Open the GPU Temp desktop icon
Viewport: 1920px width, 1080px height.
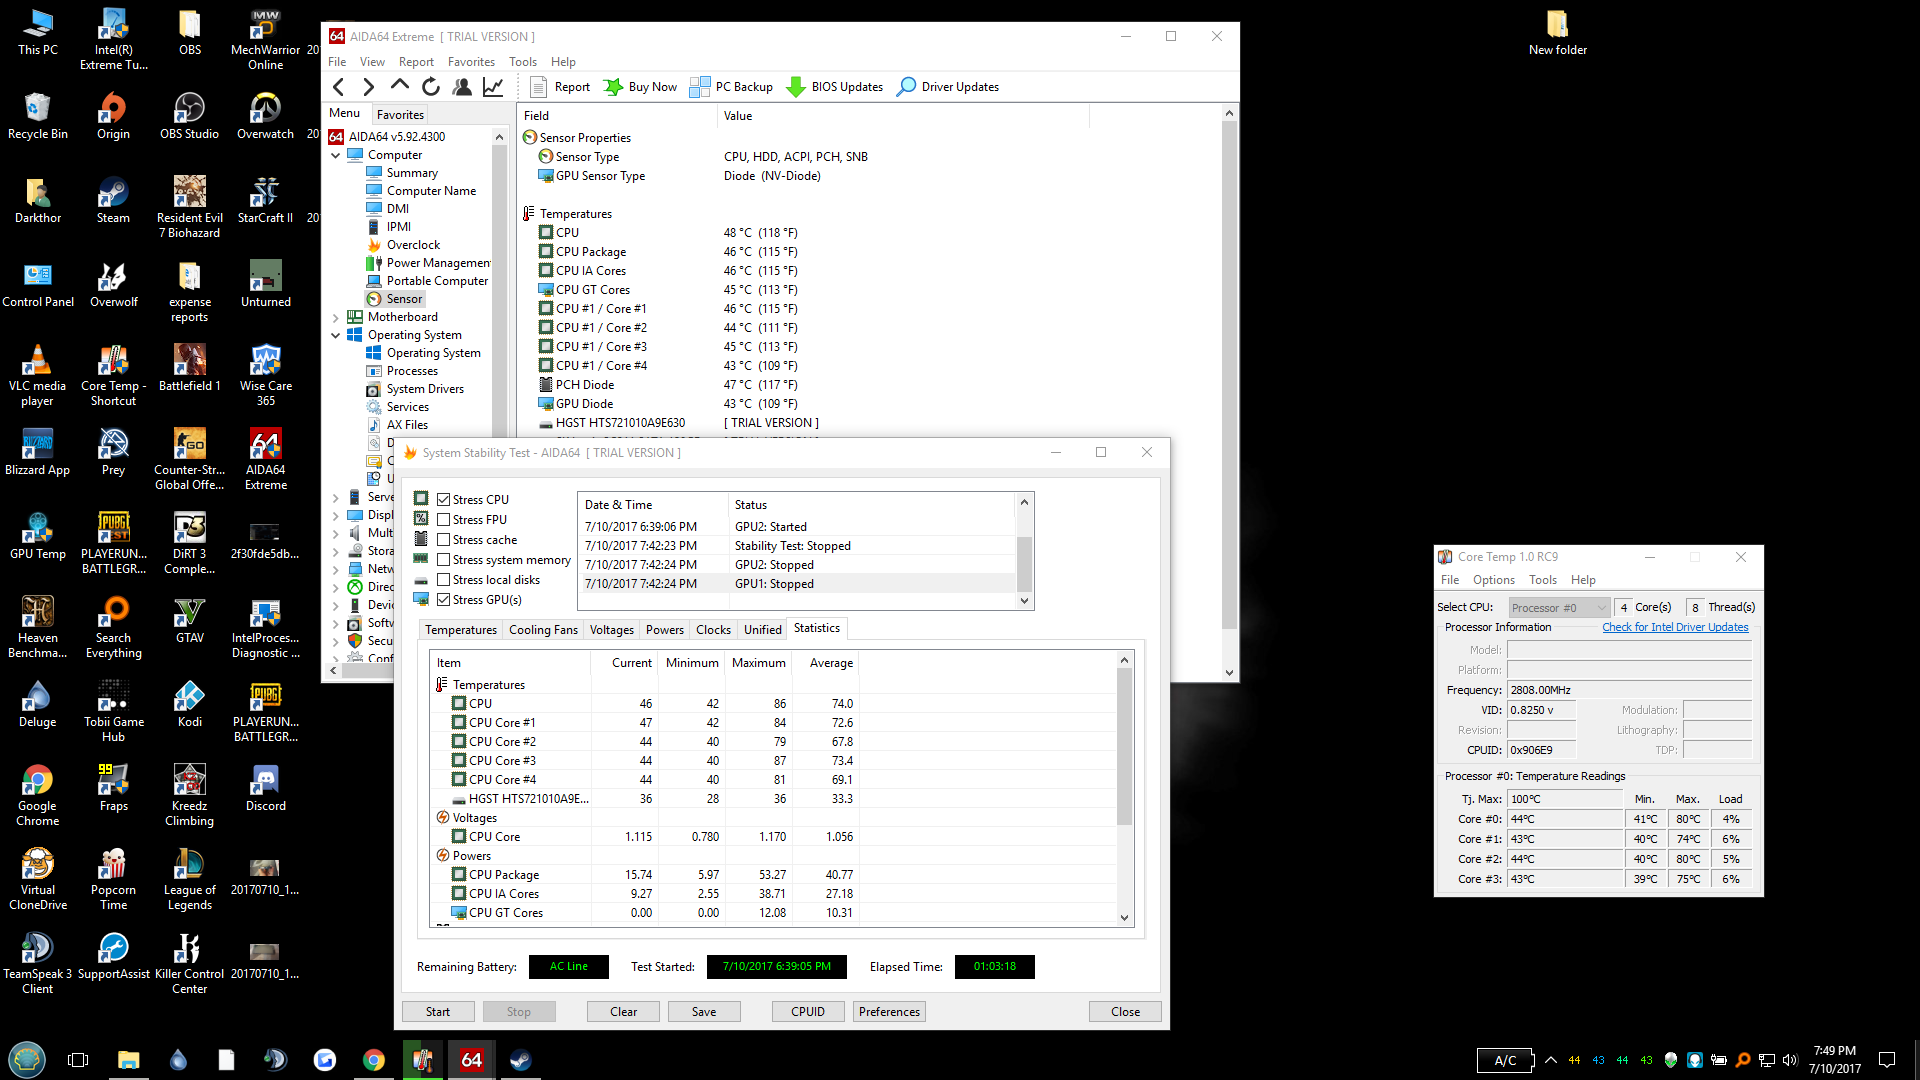pyautogui.click(x=37, y=535)
